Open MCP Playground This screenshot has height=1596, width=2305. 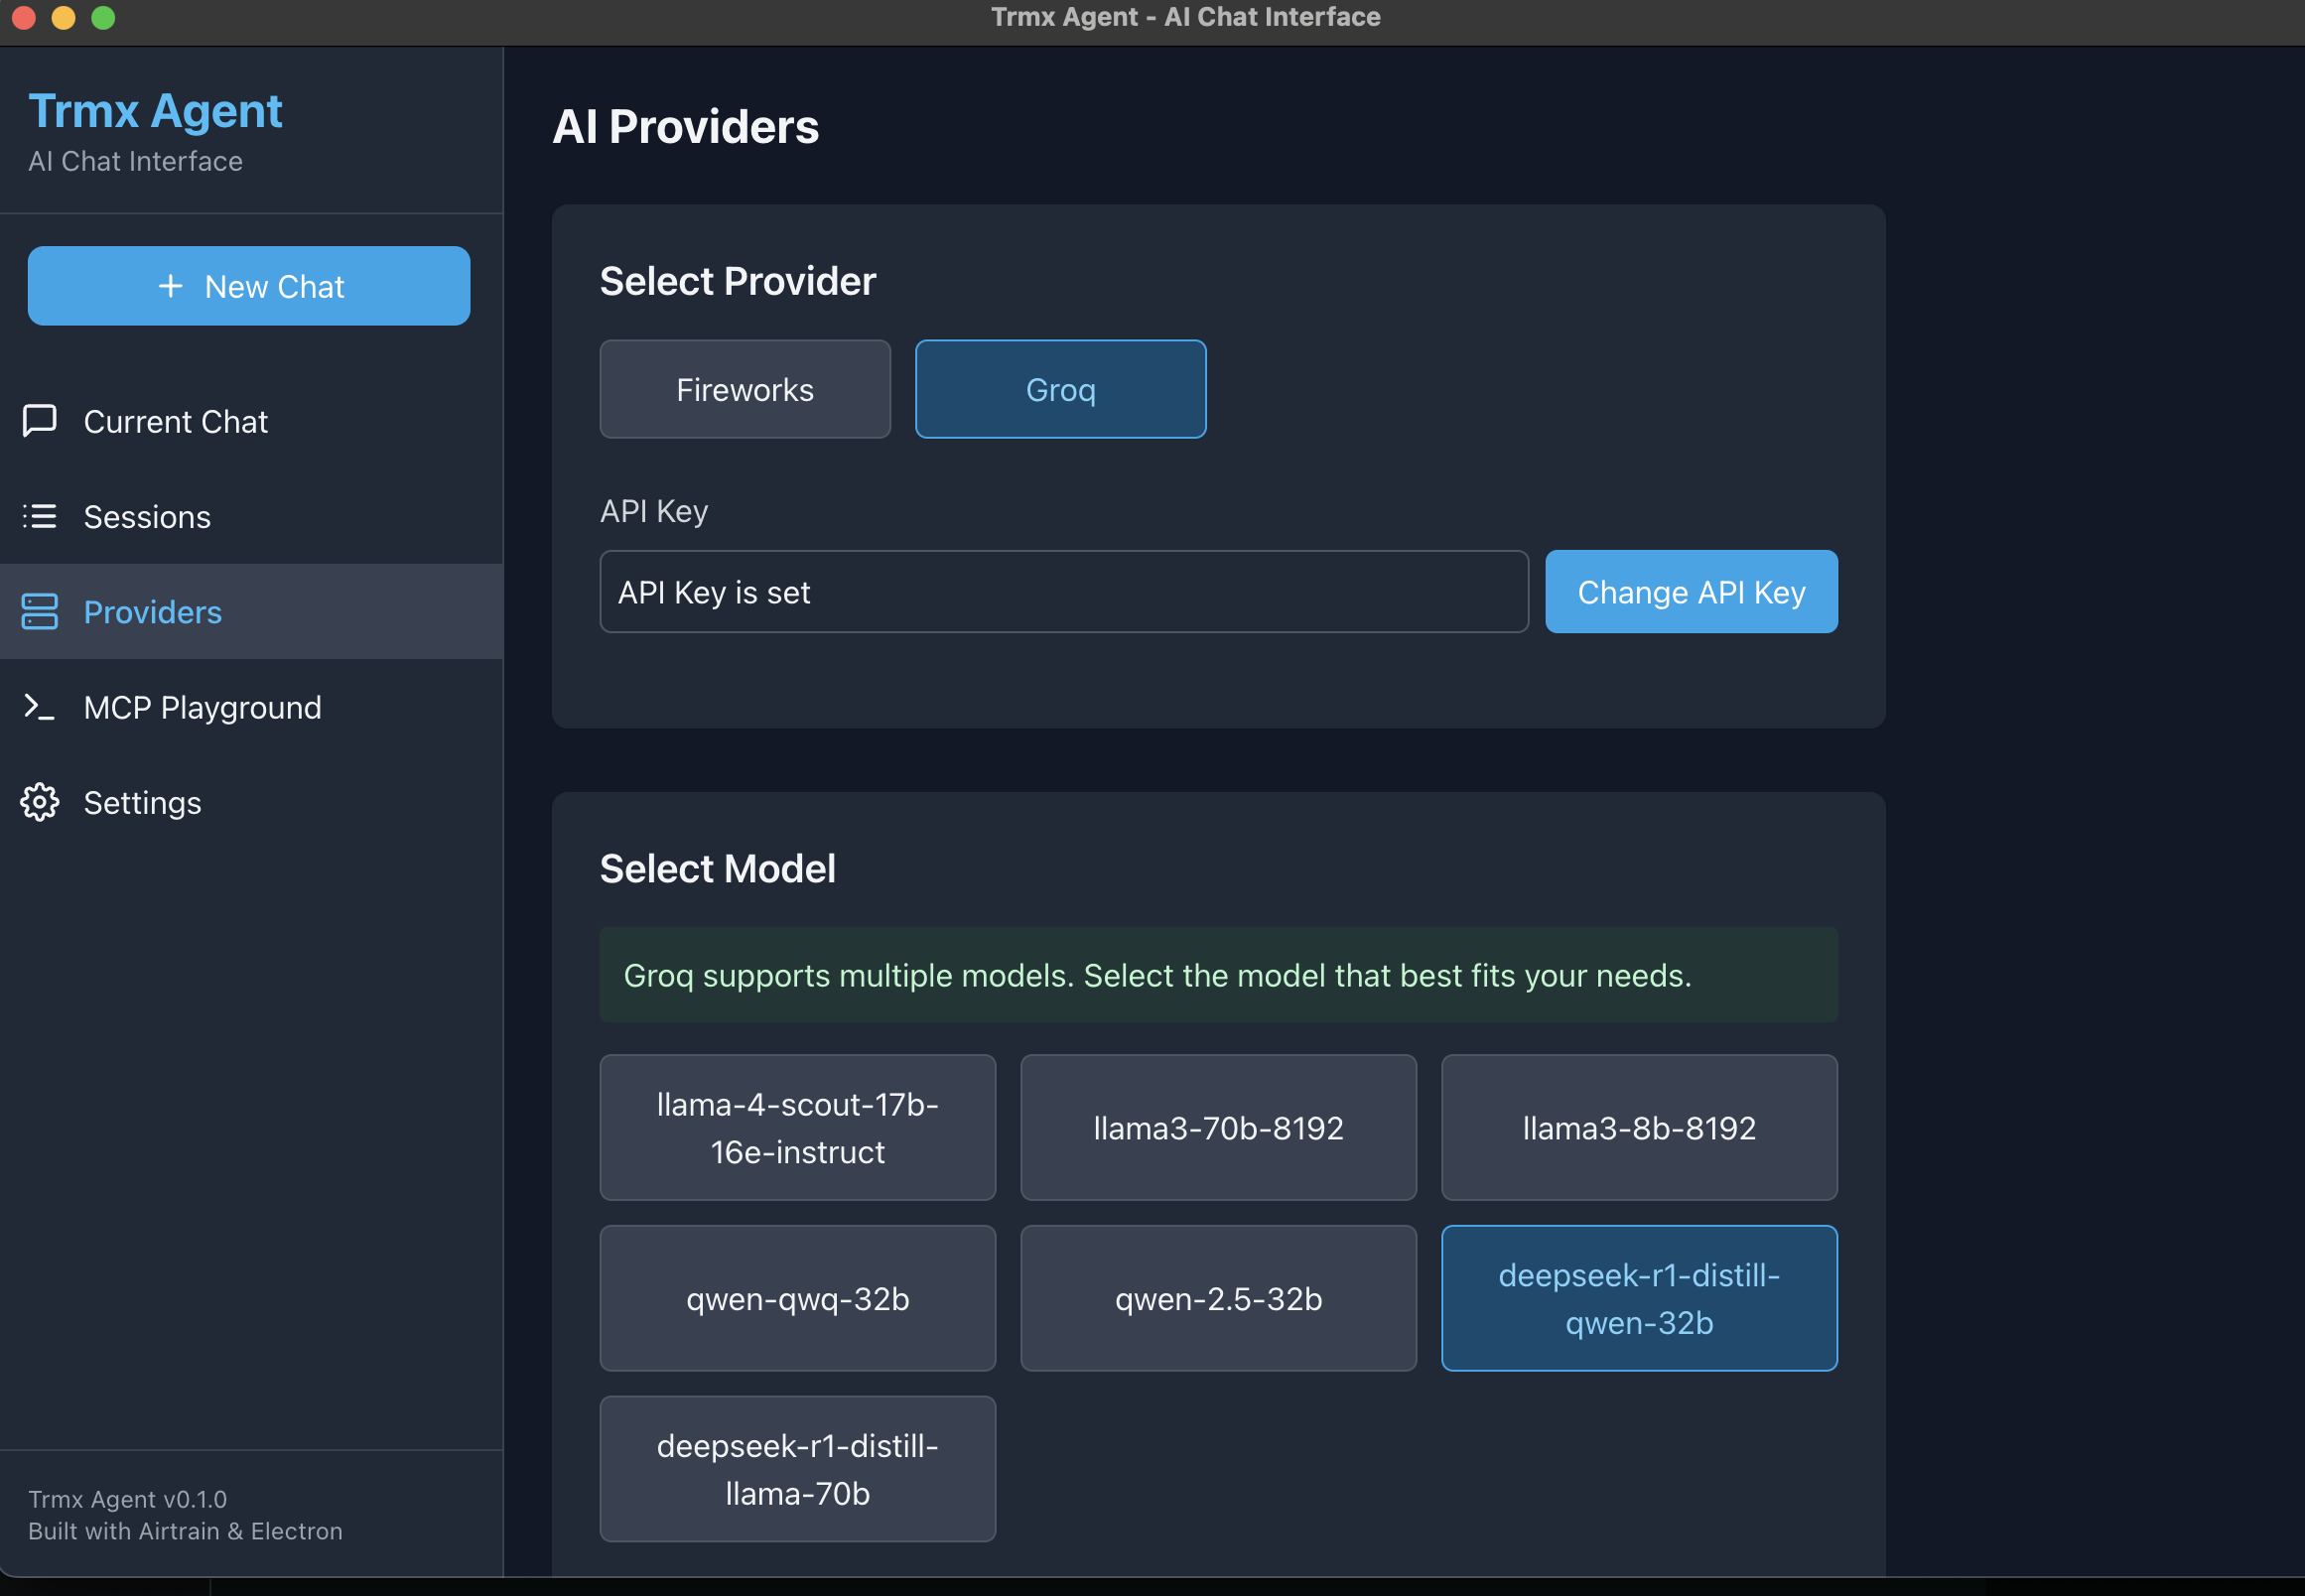(x=251, y=707)
